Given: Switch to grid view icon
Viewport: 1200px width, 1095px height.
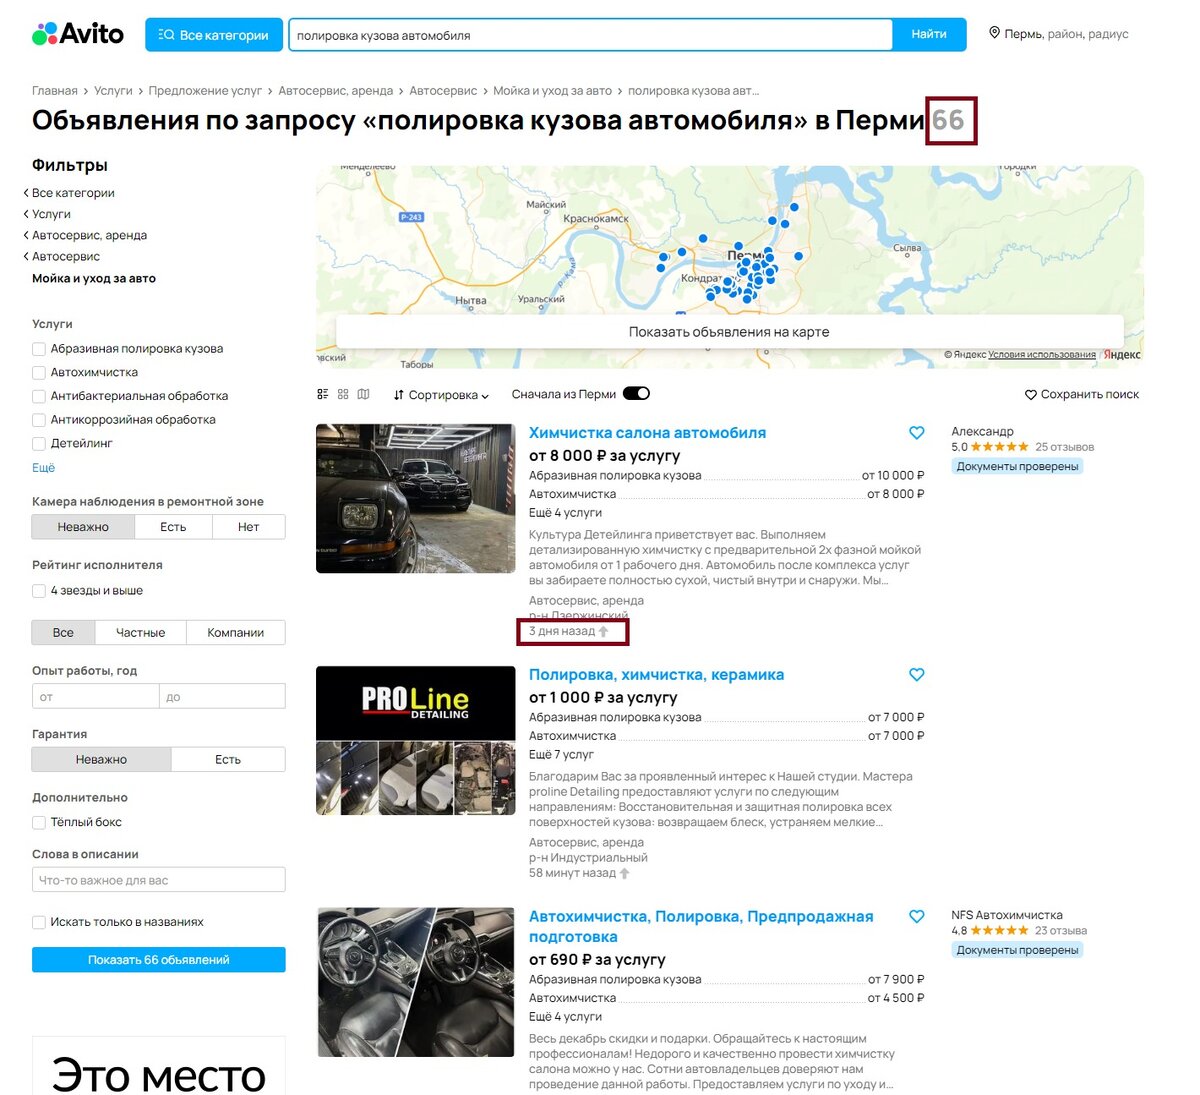Looking at the screenshot, I should pos(343,394).
